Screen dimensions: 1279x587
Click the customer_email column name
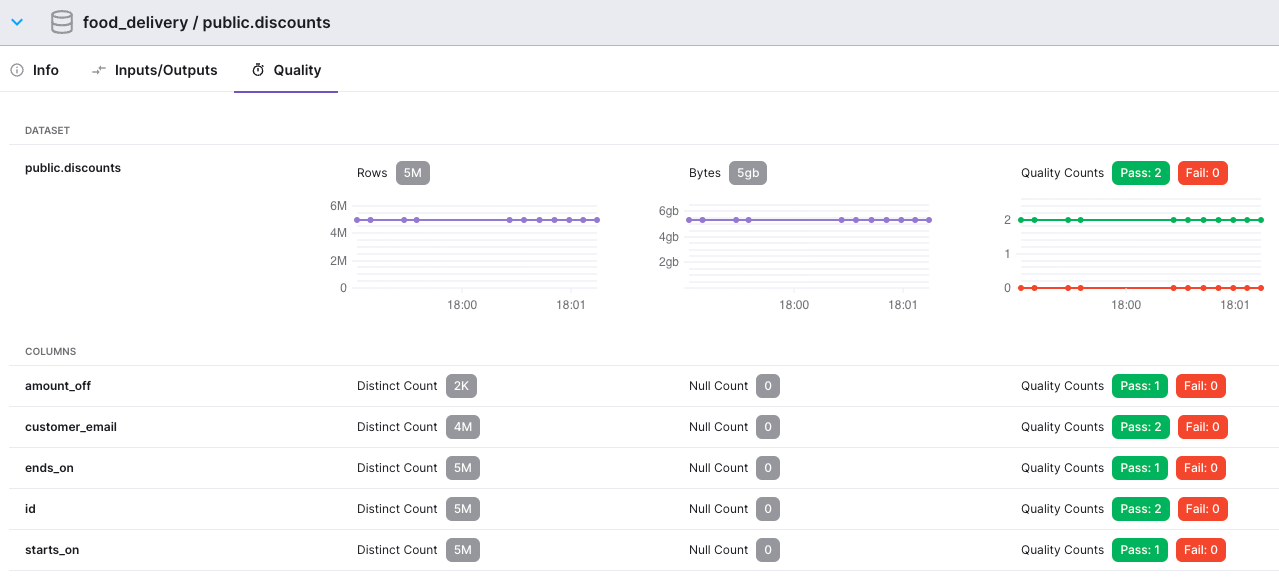(70, 426)
